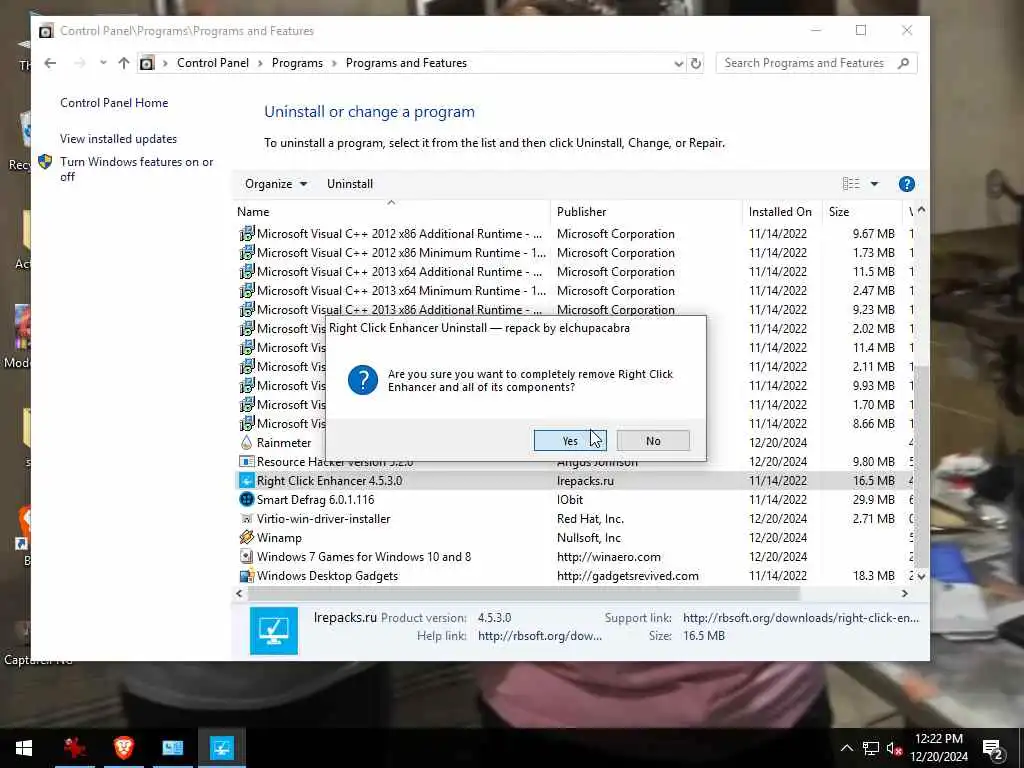Open the Control Panel breadcrumb
Image resolution: width=1024 pixels, height=768 pixels.
click(x=213, y=63)
